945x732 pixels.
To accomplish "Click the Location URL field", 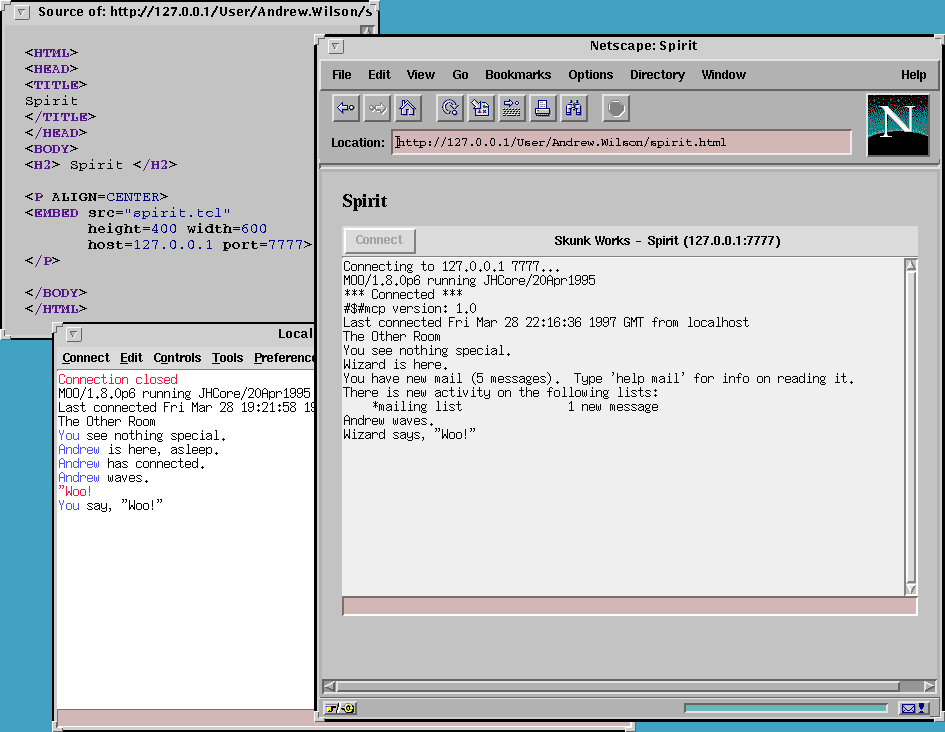I will [x=622, y=142].
